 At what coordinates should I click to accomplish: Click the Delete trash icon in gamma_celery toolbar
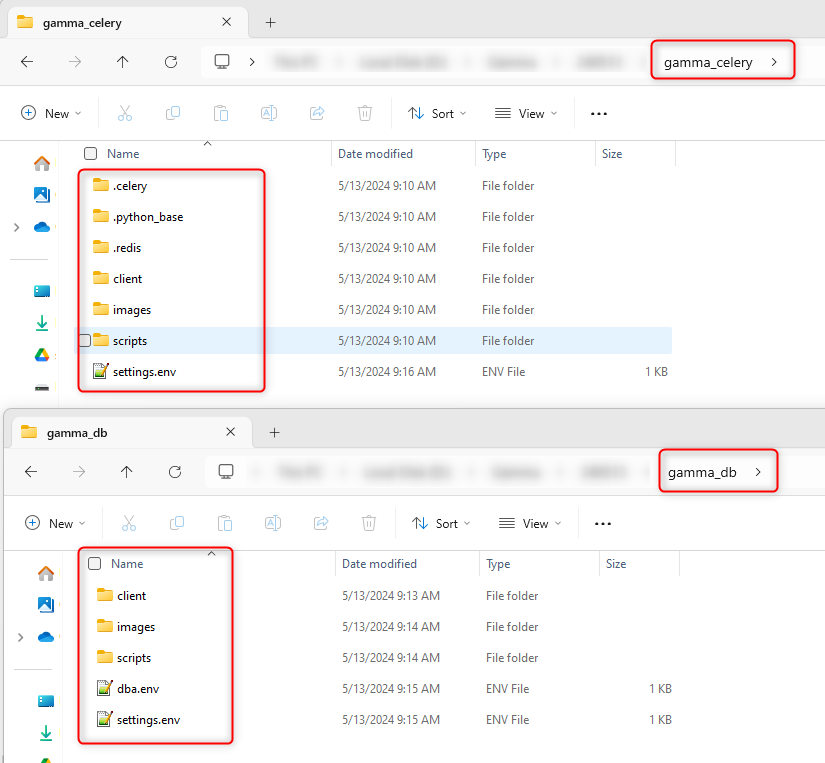[x=365, y=114]
